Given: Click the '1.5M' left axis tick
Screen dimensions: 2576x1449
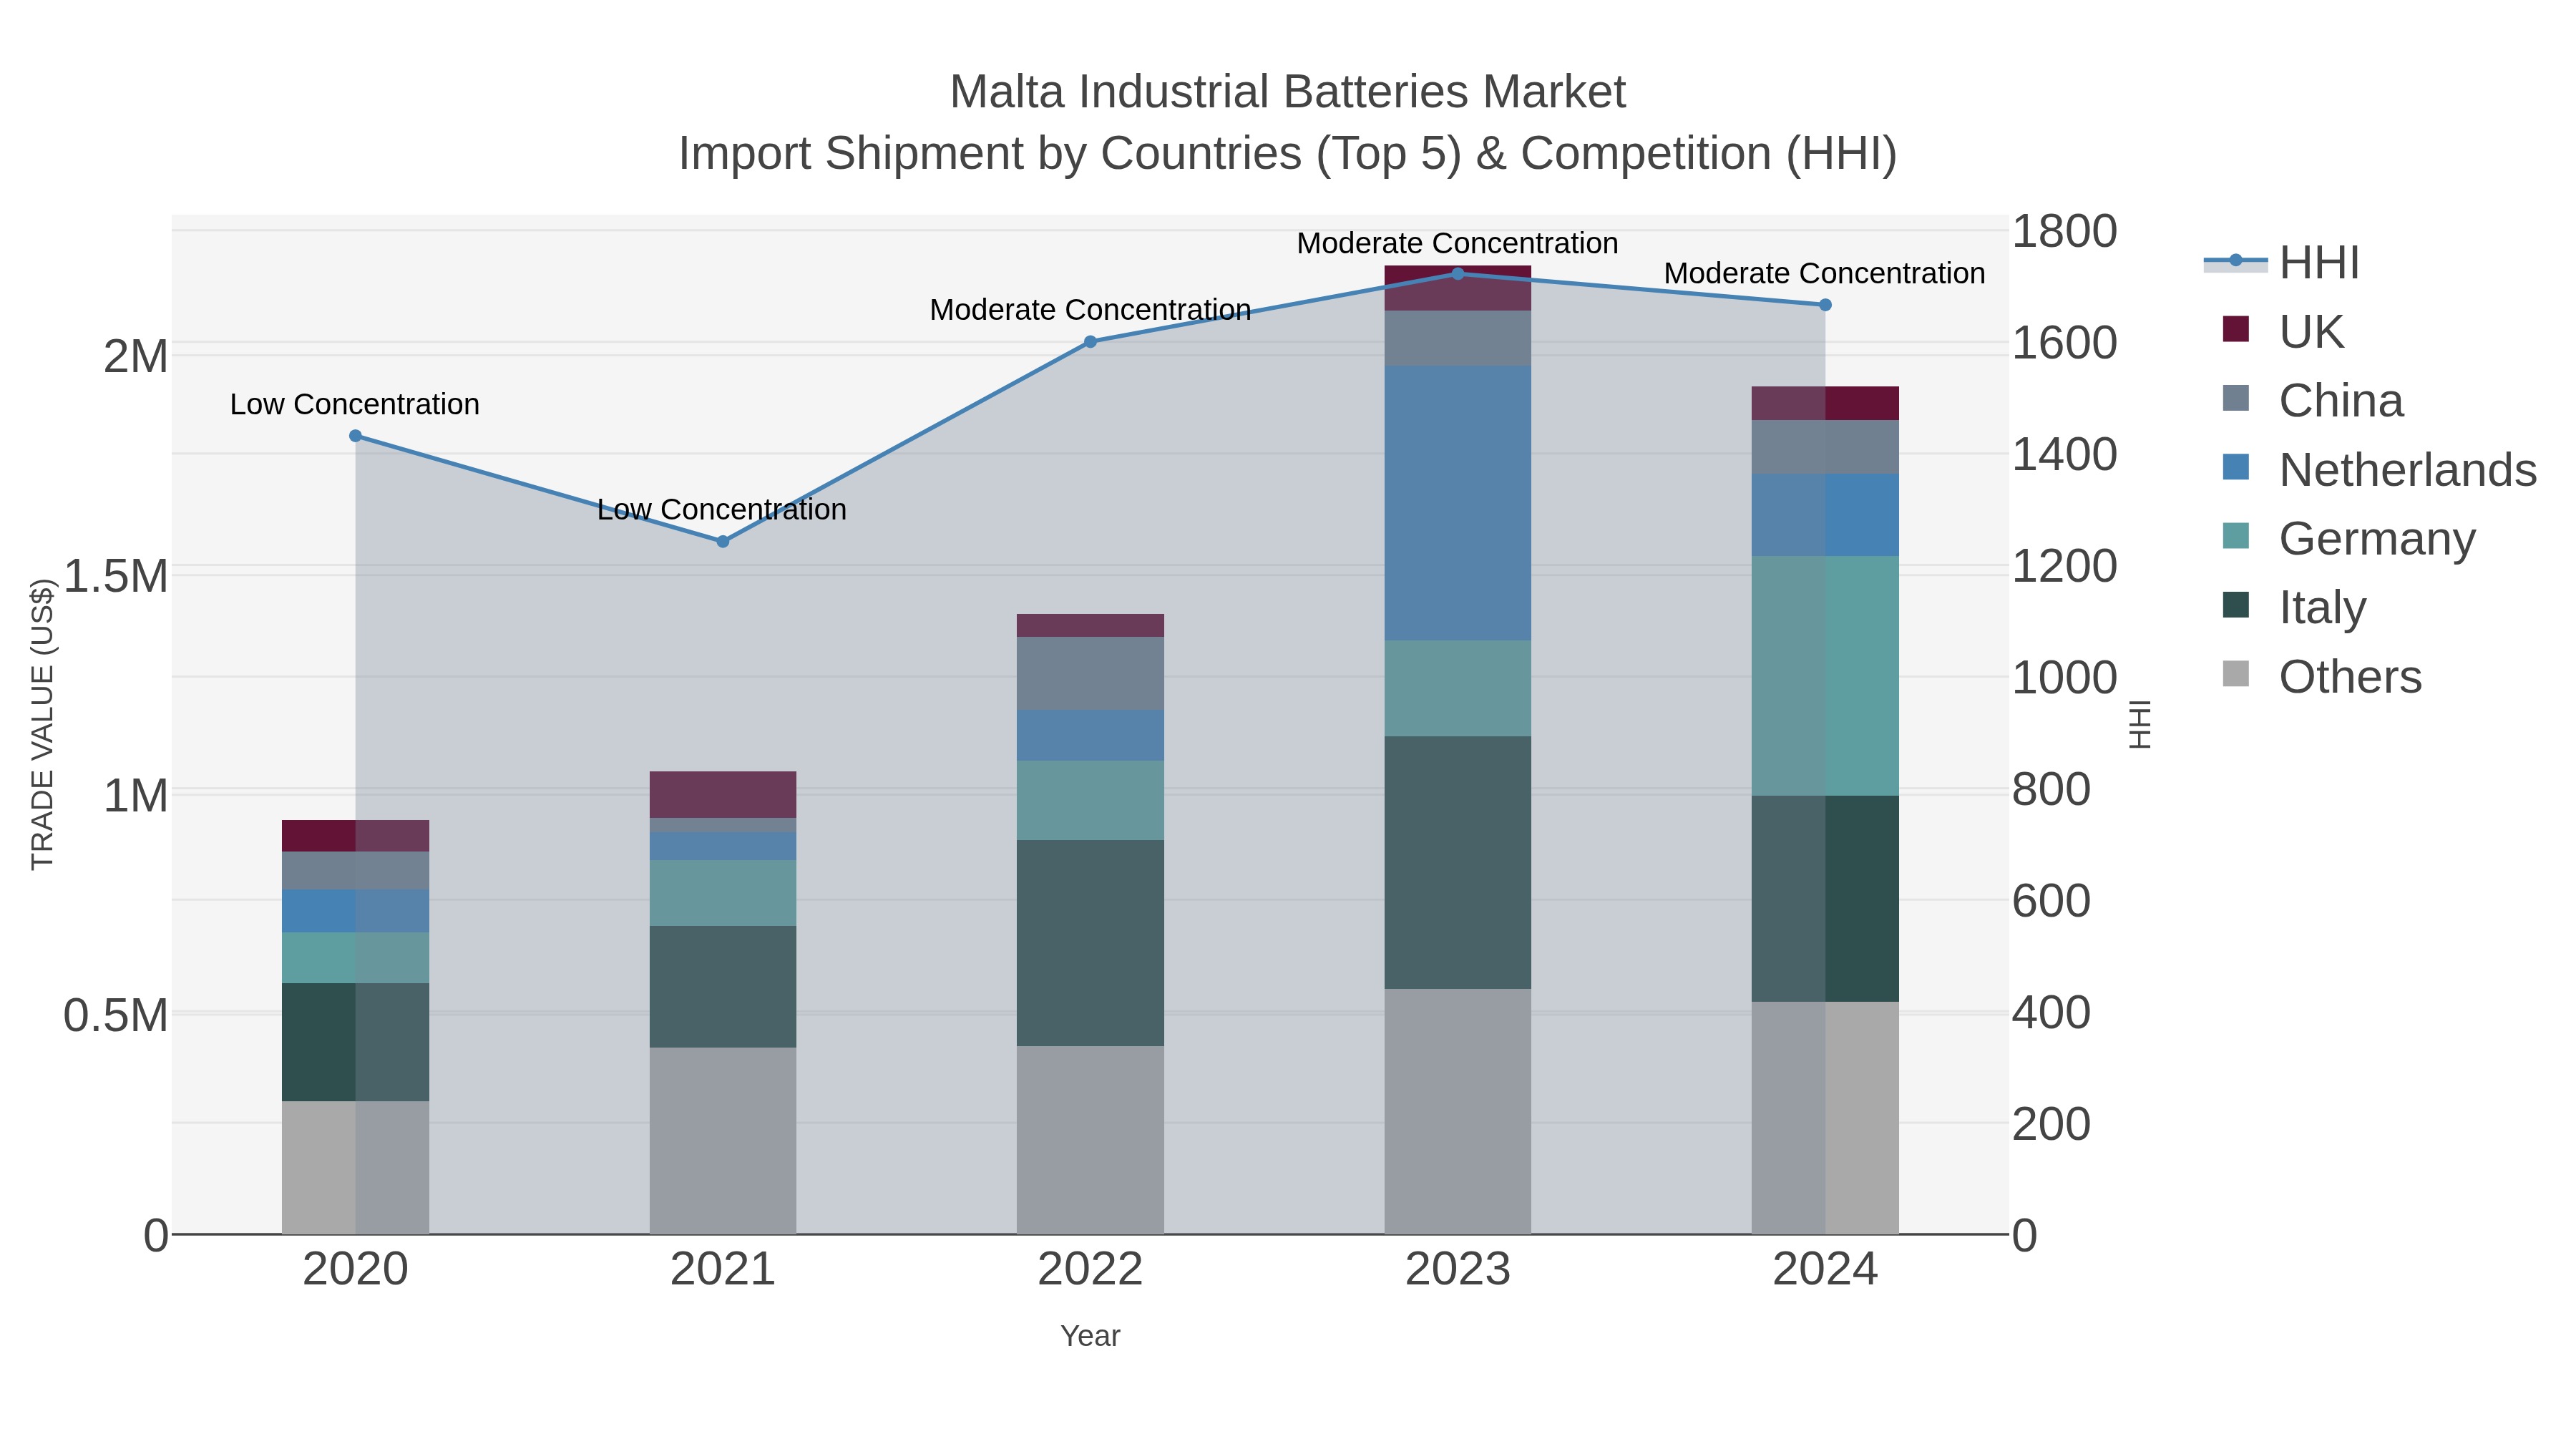Looking at the screenshot, I should pyautogui.click(x=116, y=576).
